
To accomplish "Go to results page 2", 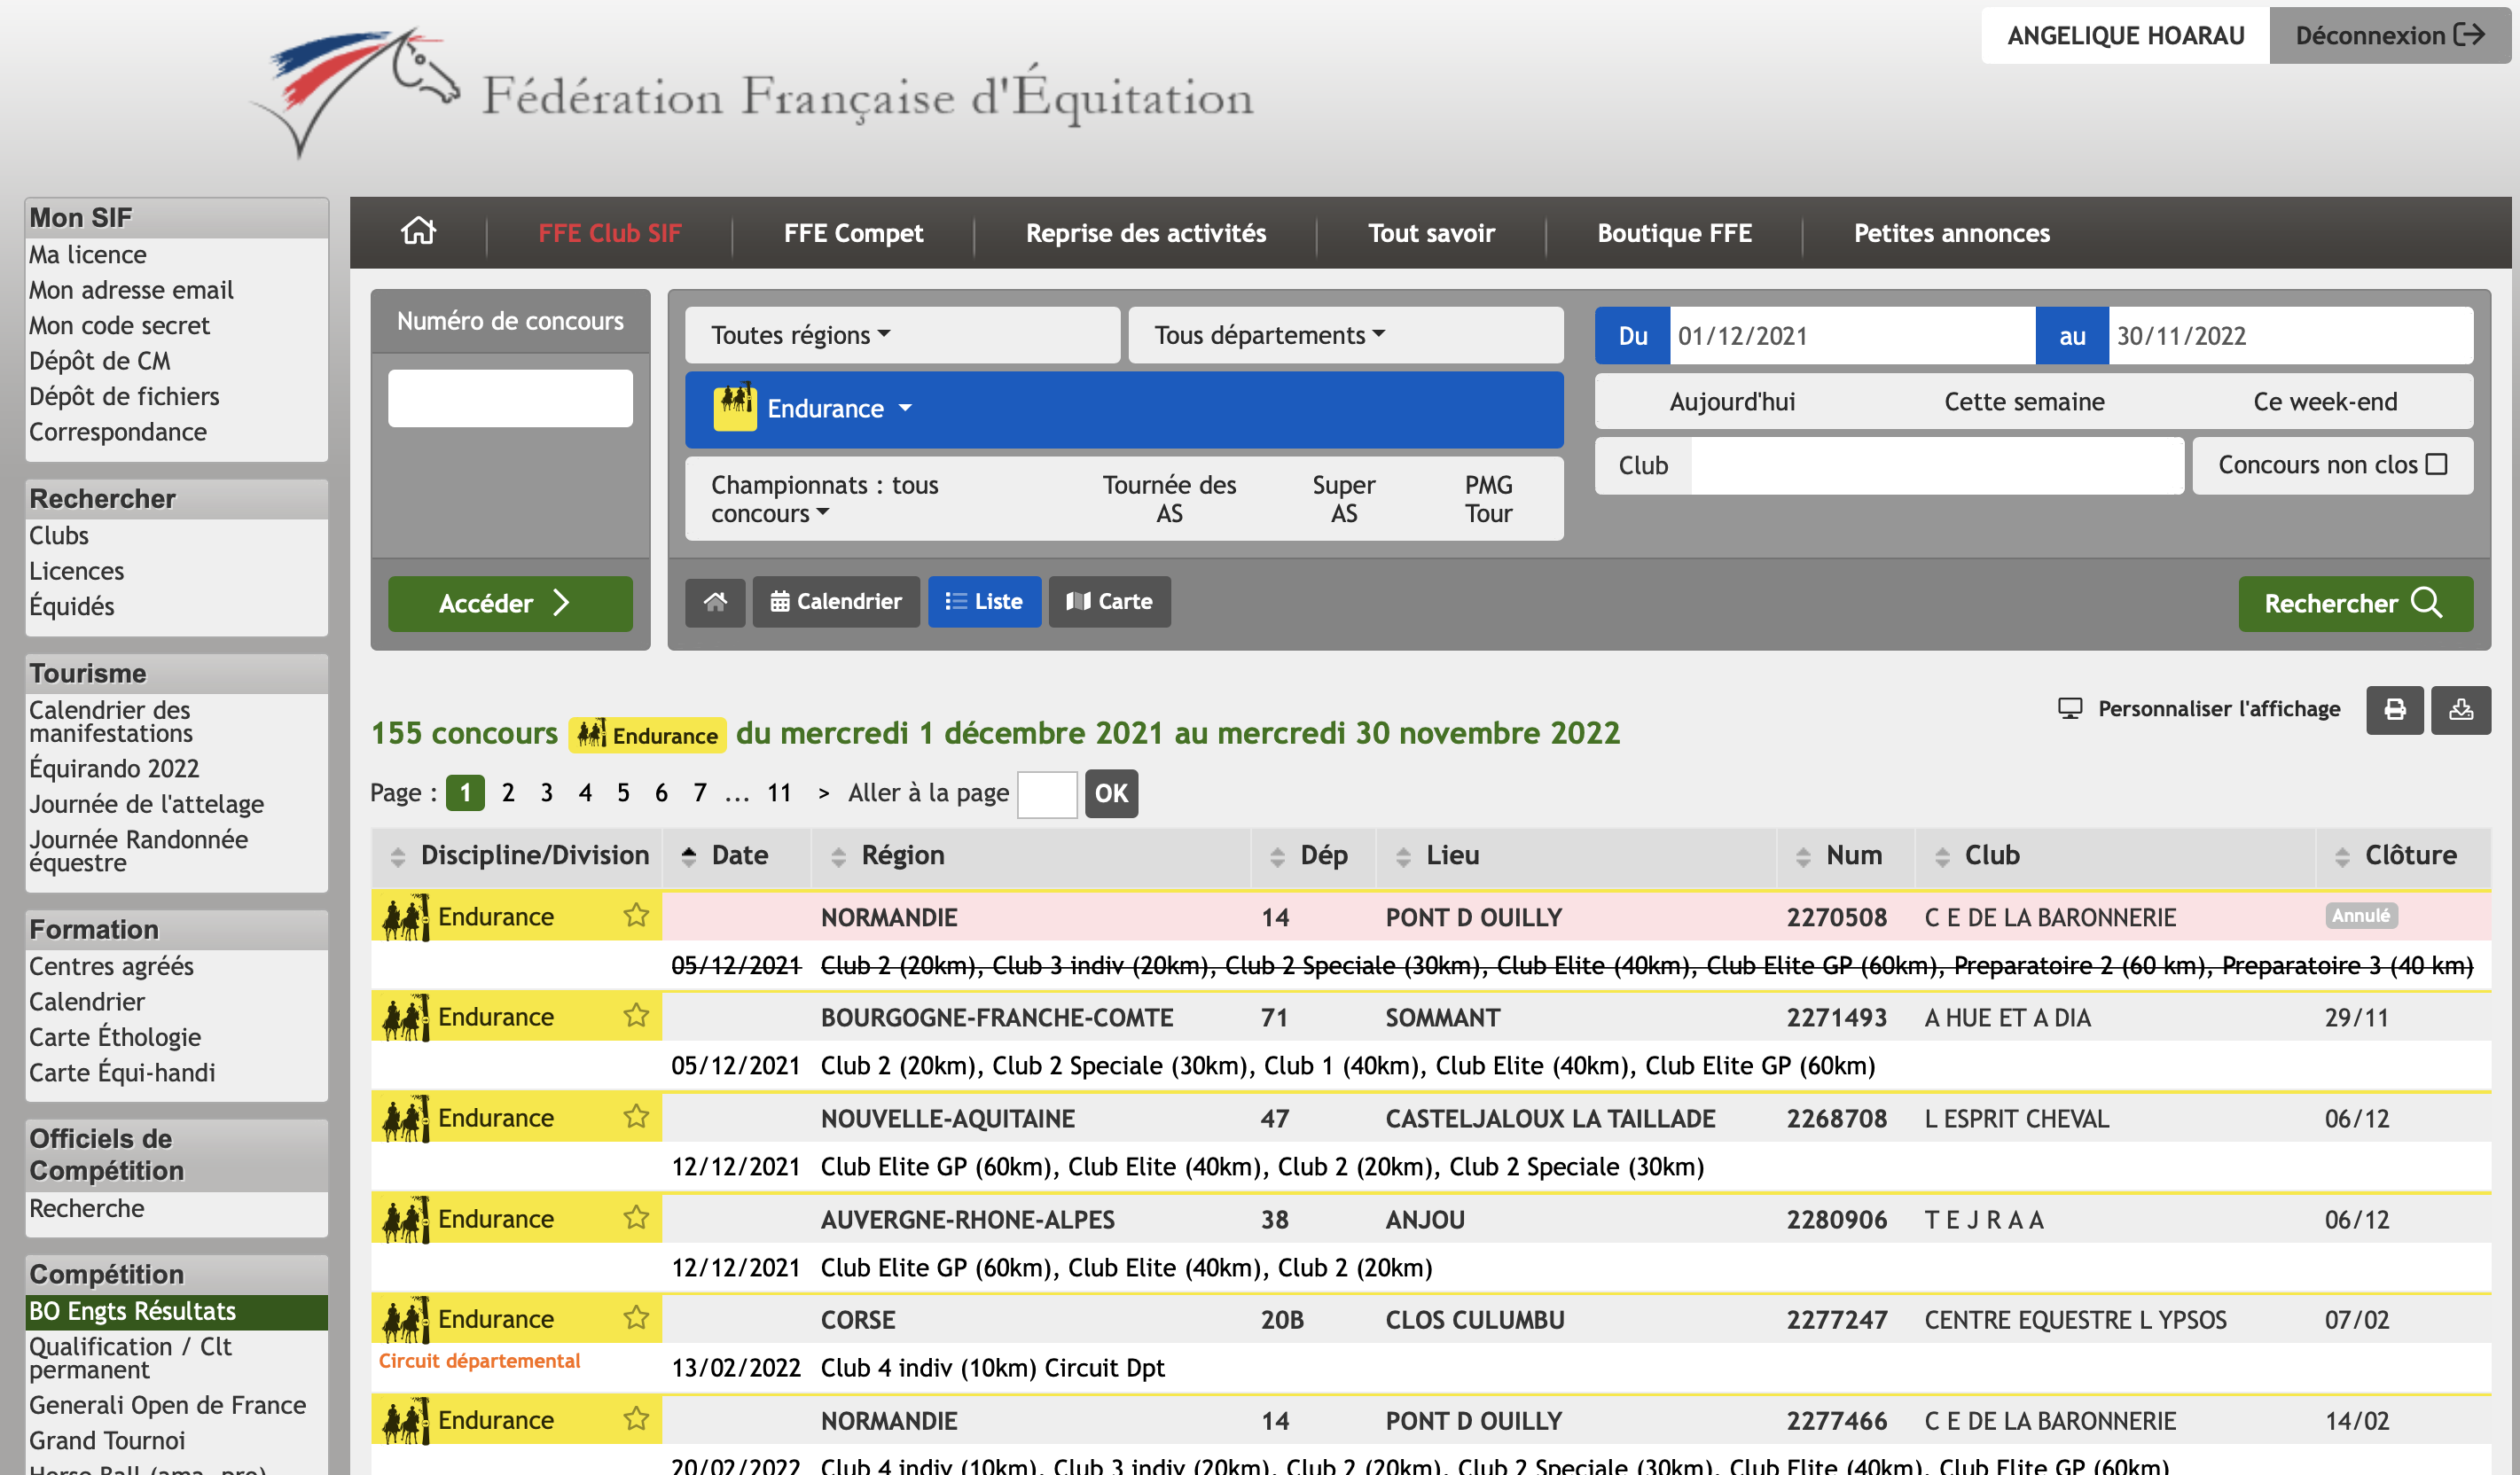I will pyautogui.click(x=508, y=792).
